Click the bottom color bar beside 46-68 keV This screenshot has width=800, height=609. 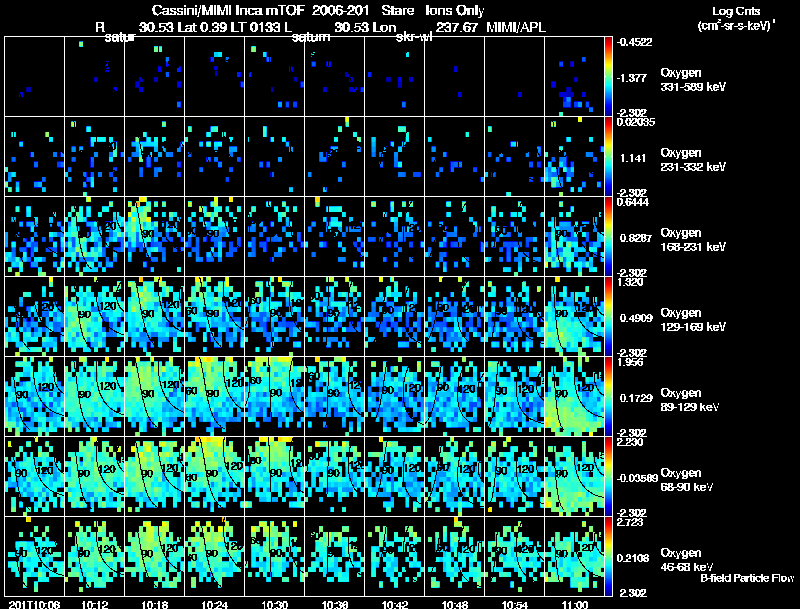click(x=608, y=556)
